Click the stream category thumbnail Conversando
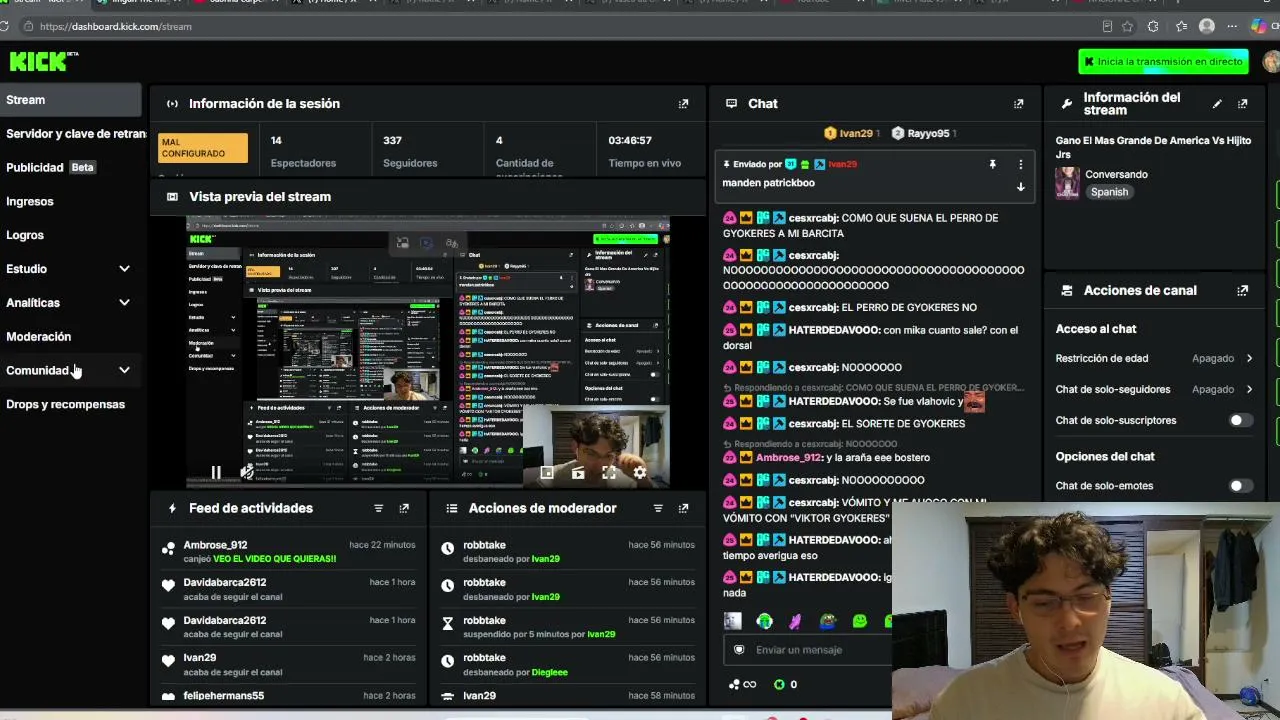1280x720 pixels. pos(1067,183)
